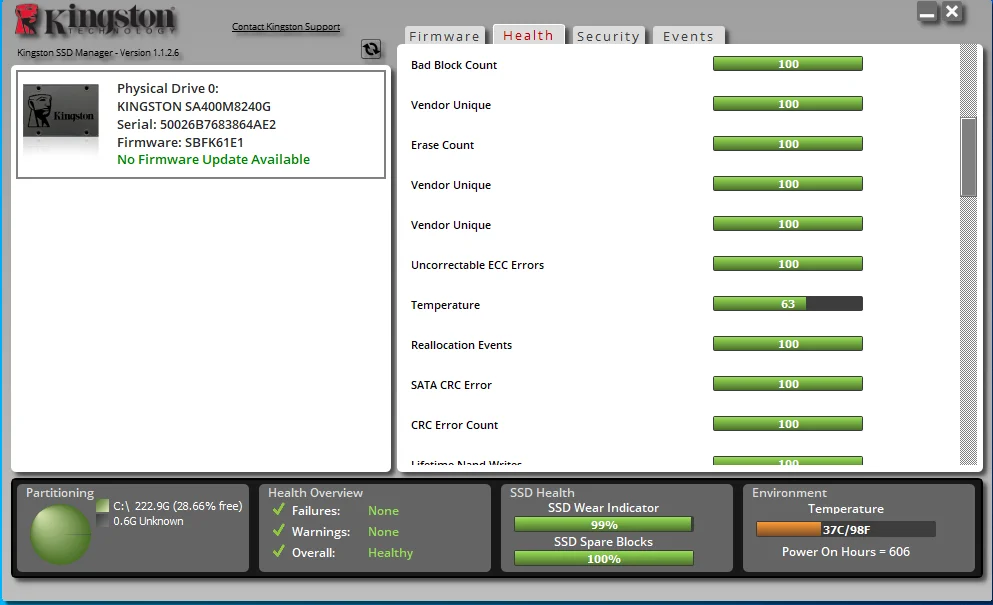Click the CRC Error Count value bar
This screenshot has width=993, height=605.
(x=788, y=424)
